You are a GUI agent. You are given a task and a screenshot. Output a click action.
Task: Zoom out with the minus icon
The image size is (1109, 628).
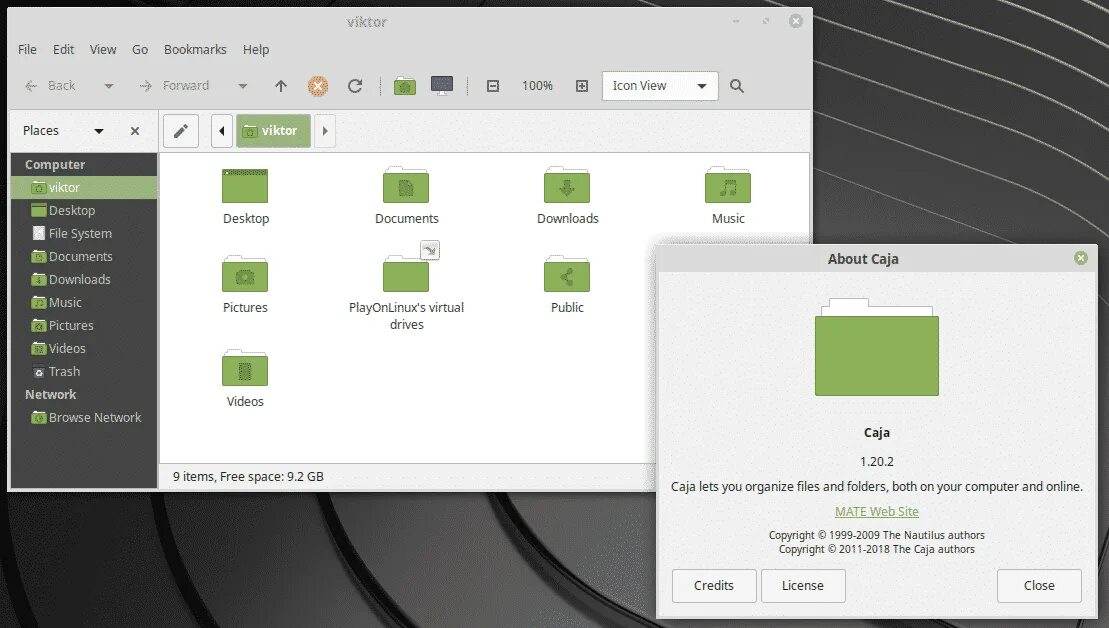pyautogui.click(x=493, y=86)
